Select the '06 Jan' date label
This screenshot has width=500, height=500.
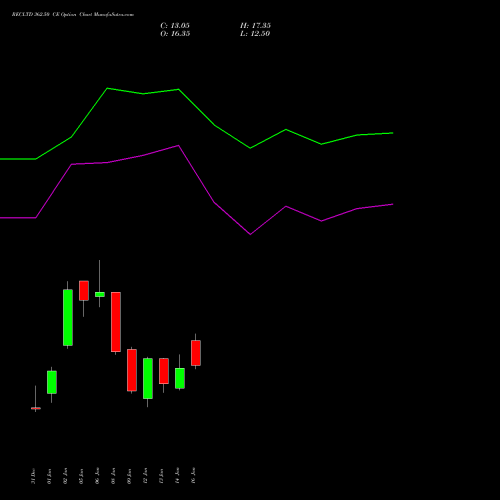(97, 476)
